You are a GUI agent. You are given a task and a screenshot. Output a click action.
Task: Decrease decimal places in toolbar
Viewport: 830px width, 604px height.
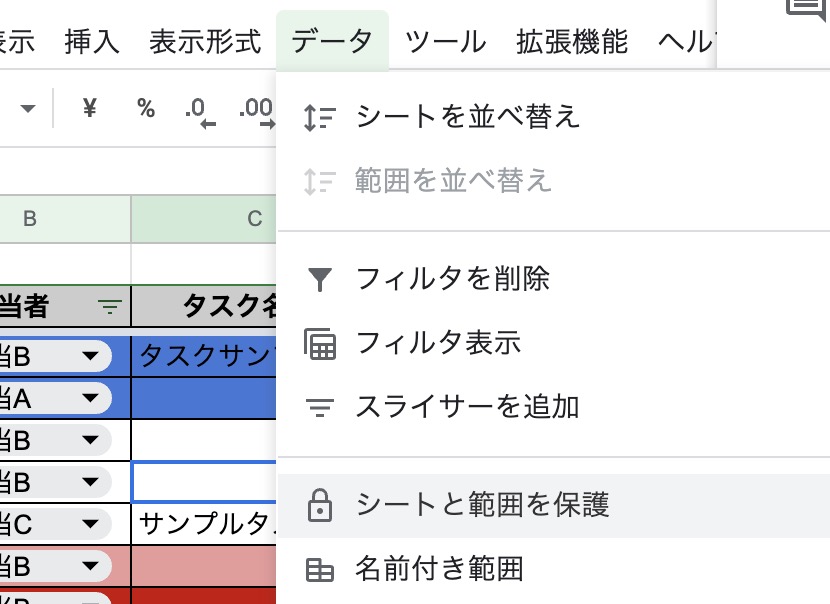pyautogui.click(x=200, y=110)
